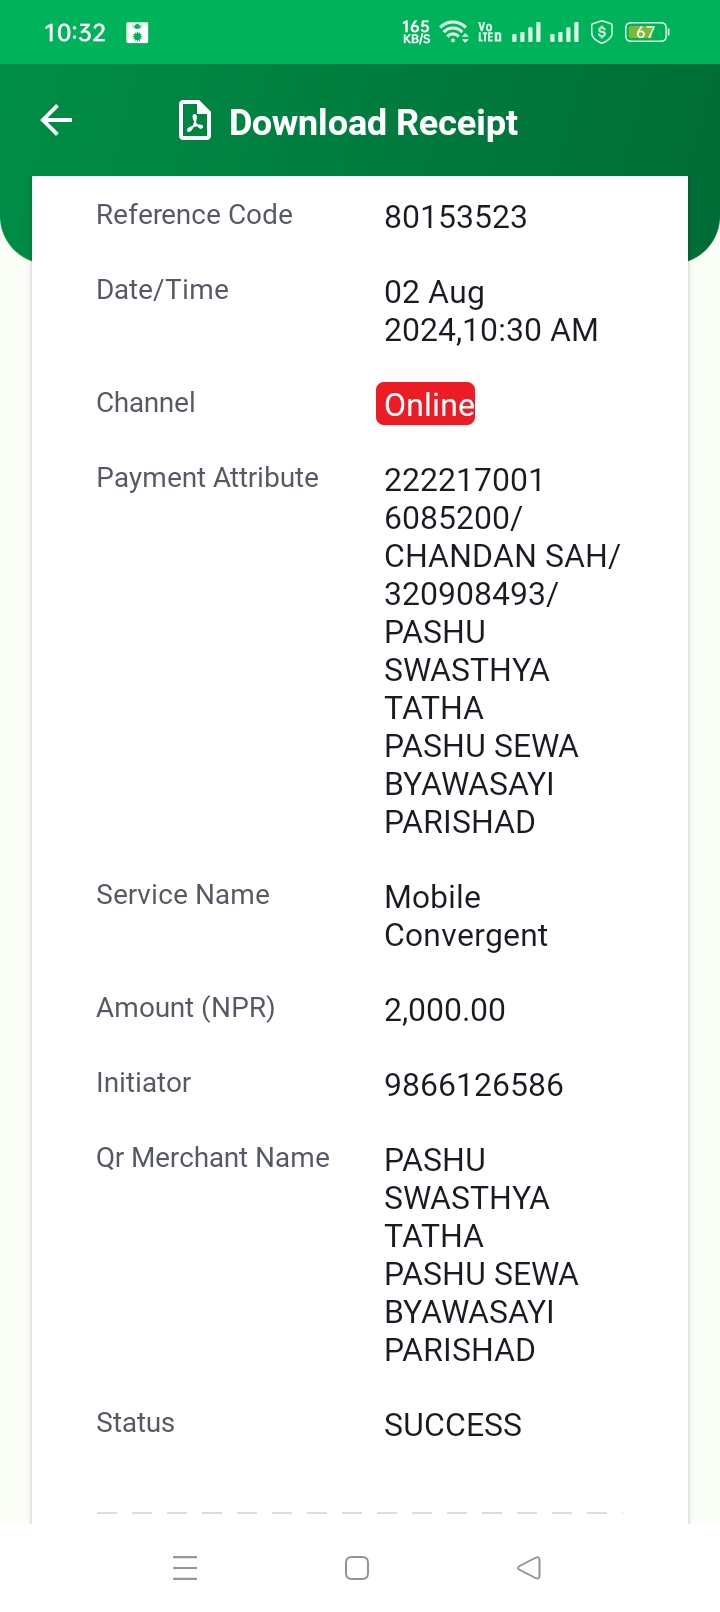Tap the notification icon beside the clock
This screenshot has width=720, height=1612.
pyautogui.click(x=137, y=33)
